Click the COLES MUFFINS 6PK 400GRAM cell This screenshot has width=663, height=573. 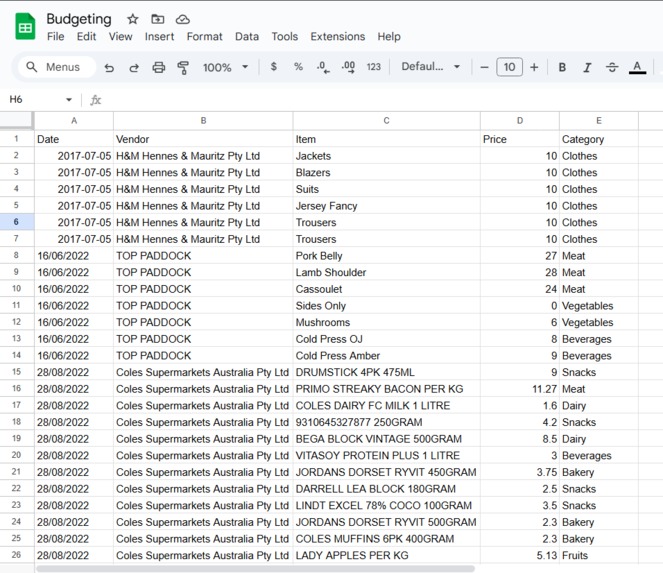386,538
